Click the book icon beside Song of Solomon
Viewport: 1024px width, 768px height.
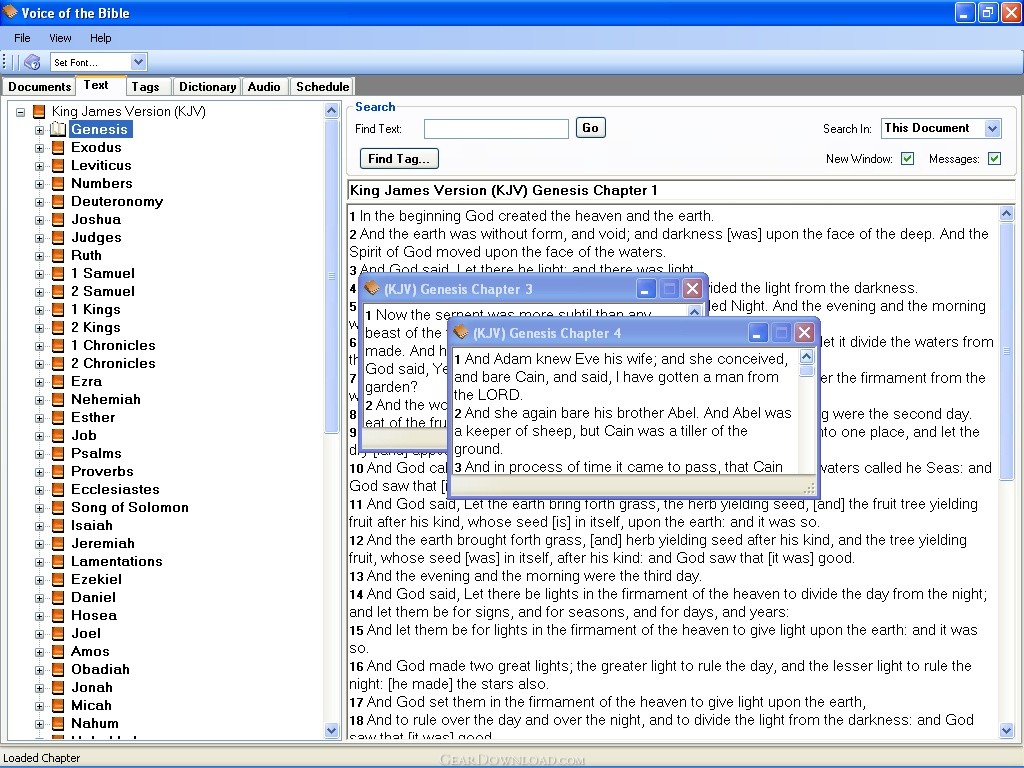click(58, 507)
